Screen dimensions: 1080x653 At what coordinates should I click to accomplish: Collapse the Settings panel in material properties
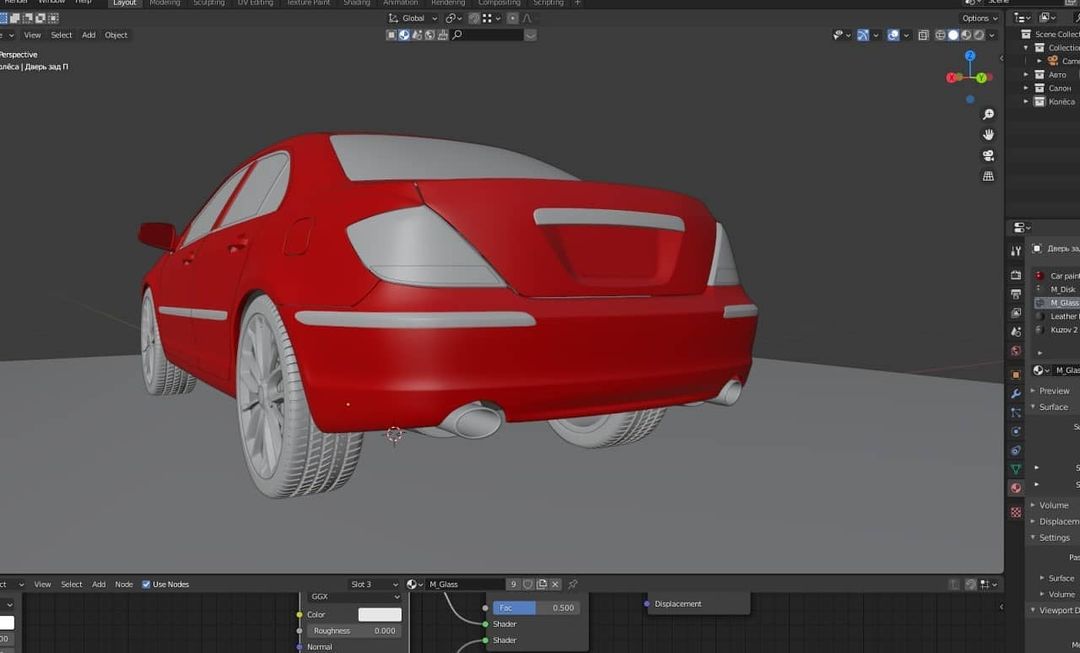1054,537
